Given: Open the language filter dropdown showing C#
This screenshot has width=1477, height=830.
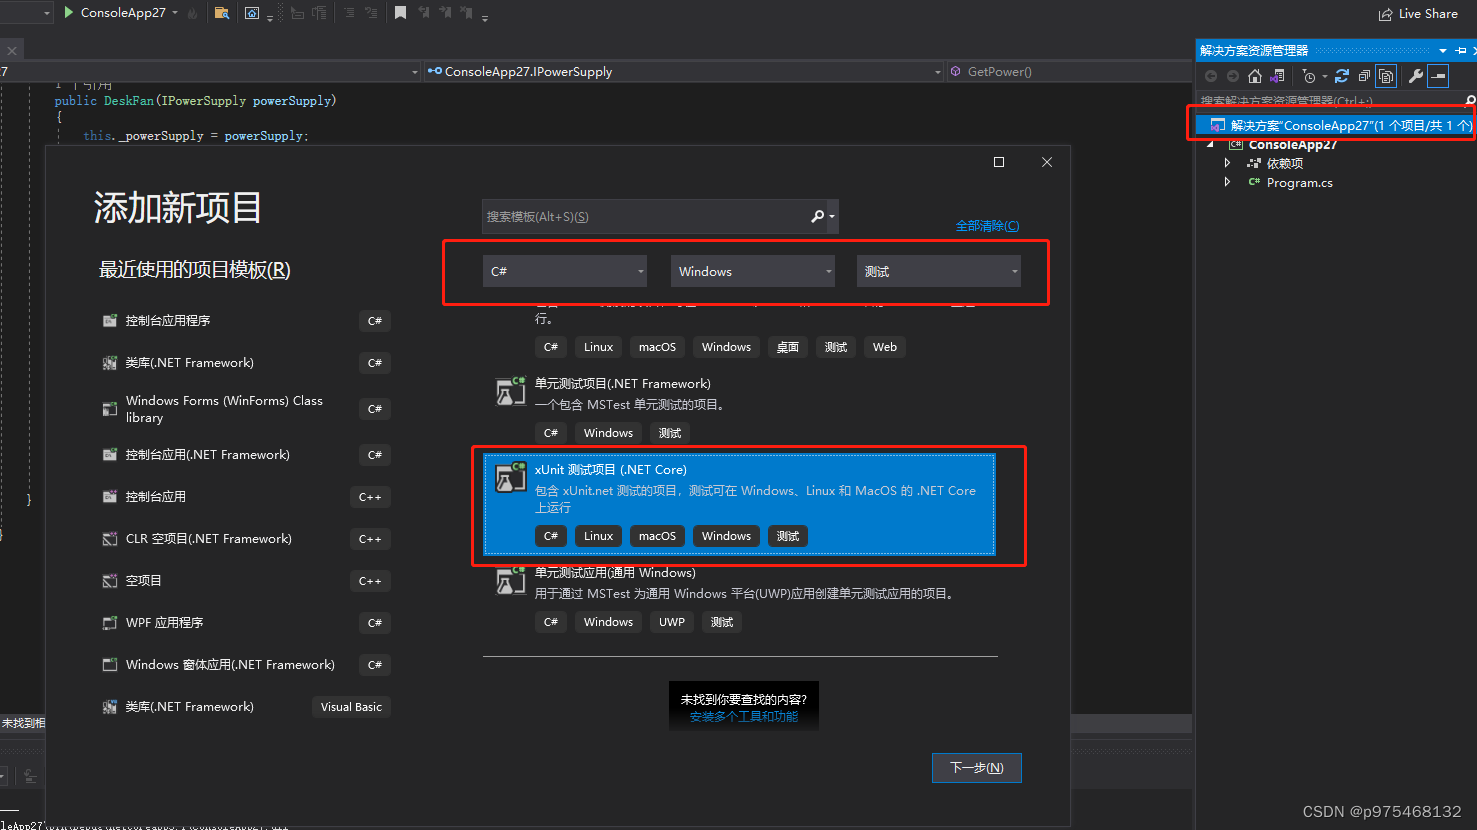Looking at the screenshot, I should pos(565,271).
